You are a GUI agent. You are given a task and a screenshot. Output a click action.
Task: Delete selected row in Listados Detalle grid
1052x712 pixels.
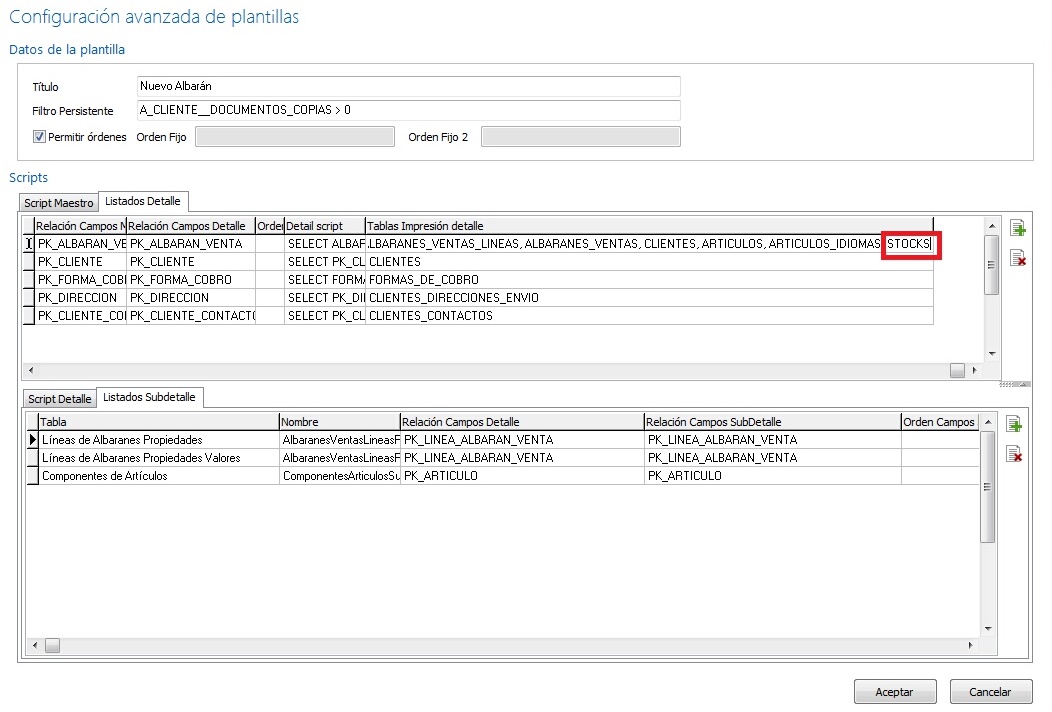(1018, 259)
